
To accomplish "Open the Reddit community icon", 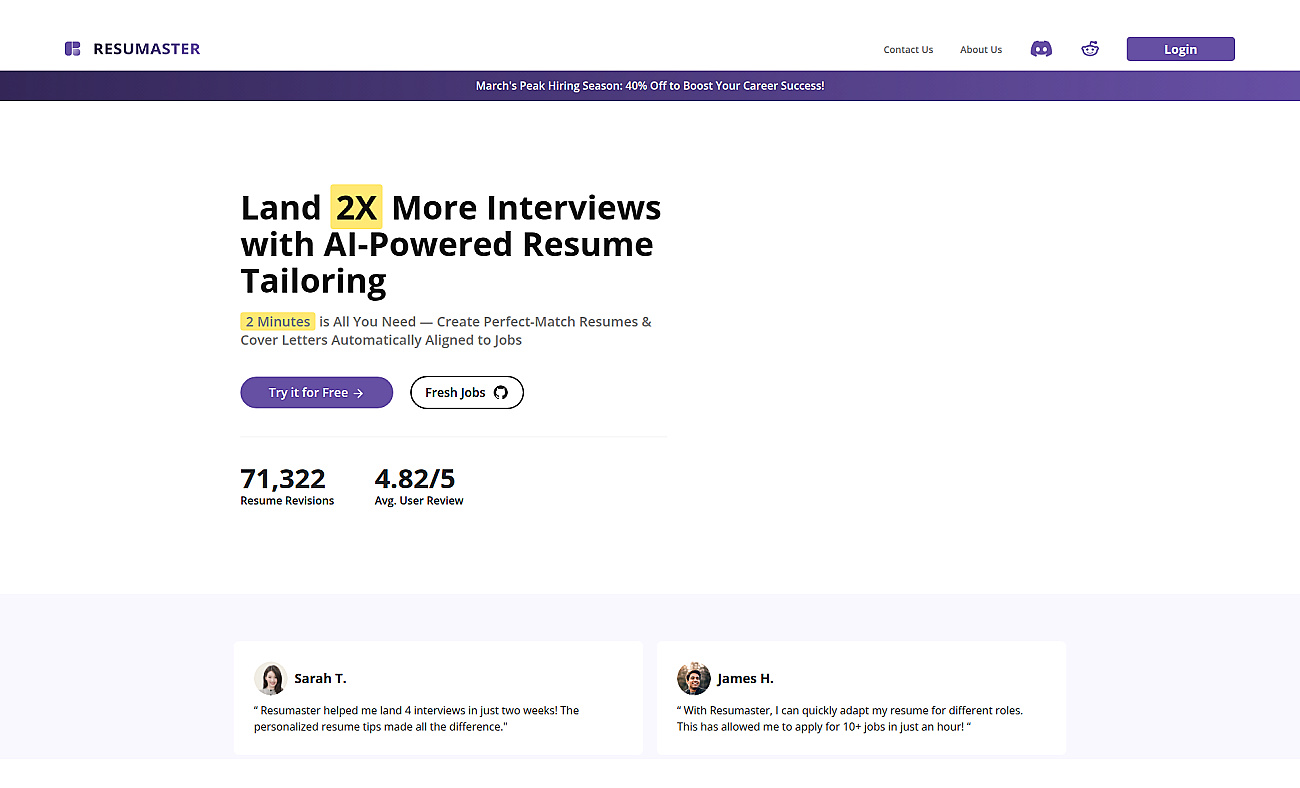I will pyautogui.click(x=1090, y=49).
